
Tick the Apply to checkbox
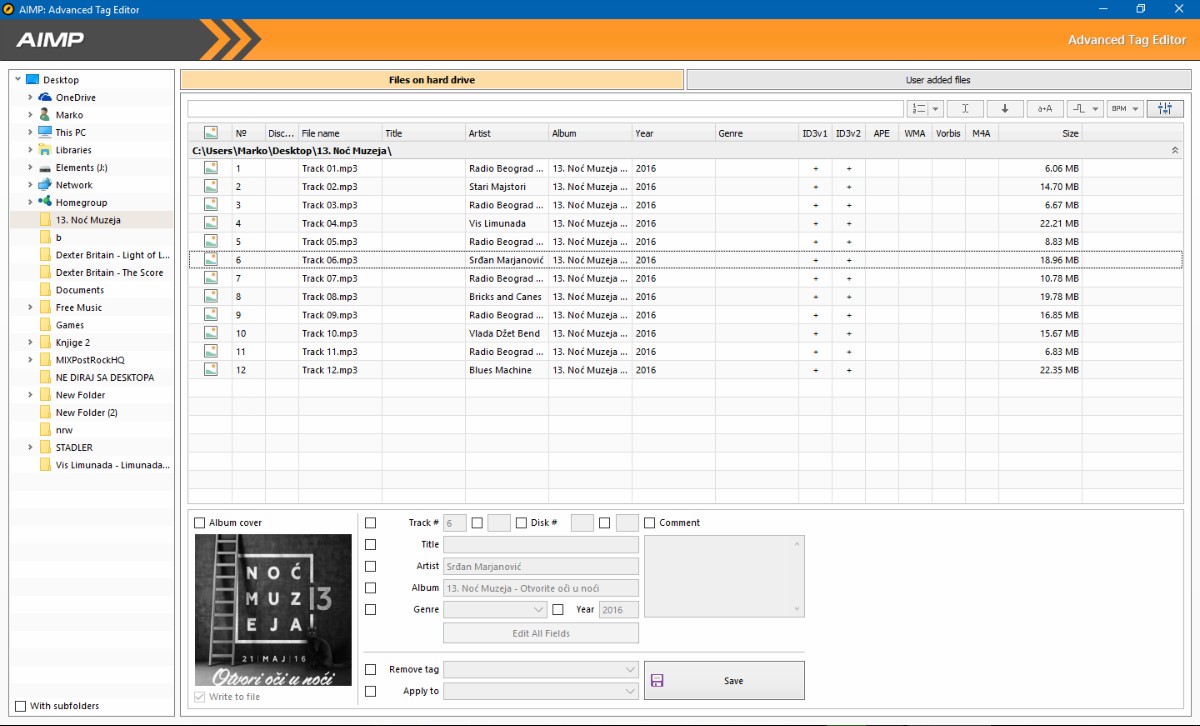(x=371, y=691)
